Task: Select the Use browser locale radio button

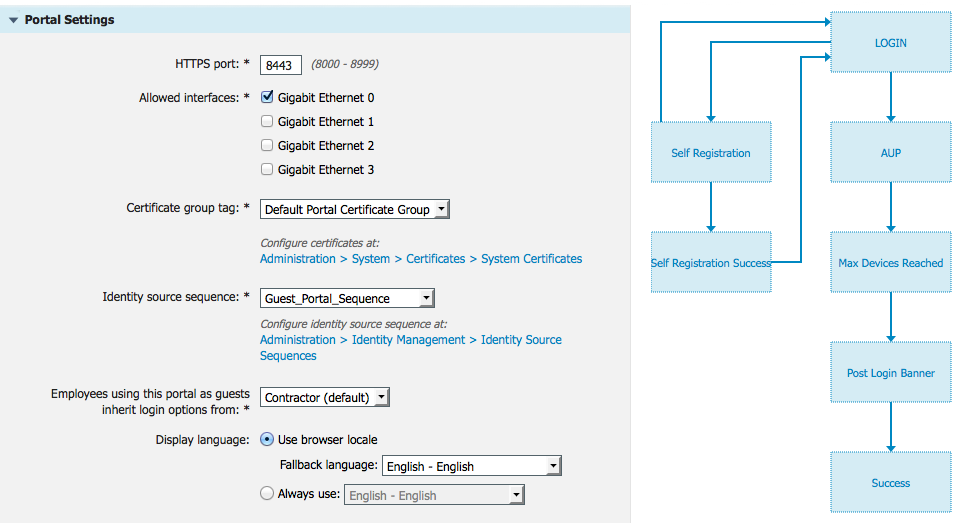Action: pyautogui.click(x=267, y=439)
